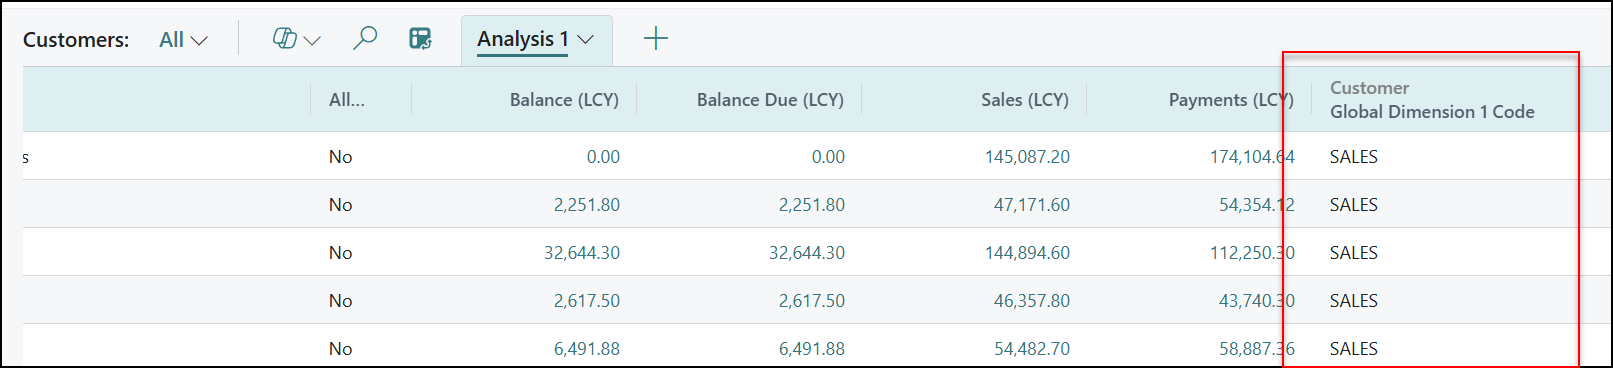This screenshot has height=368, width=1613.
Task: Select the Global Dimension 1 Code header
Action: pos(1432,112)
